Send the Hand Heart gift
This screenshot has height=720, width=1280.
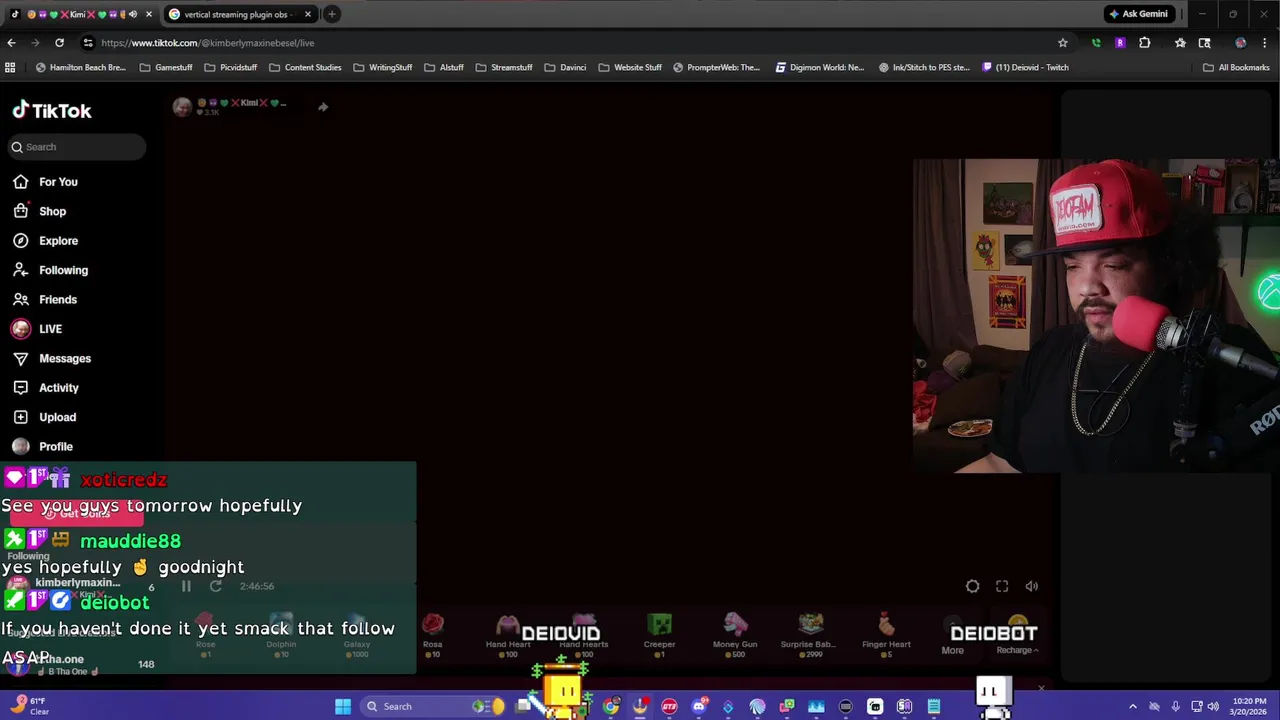(508, 636)
